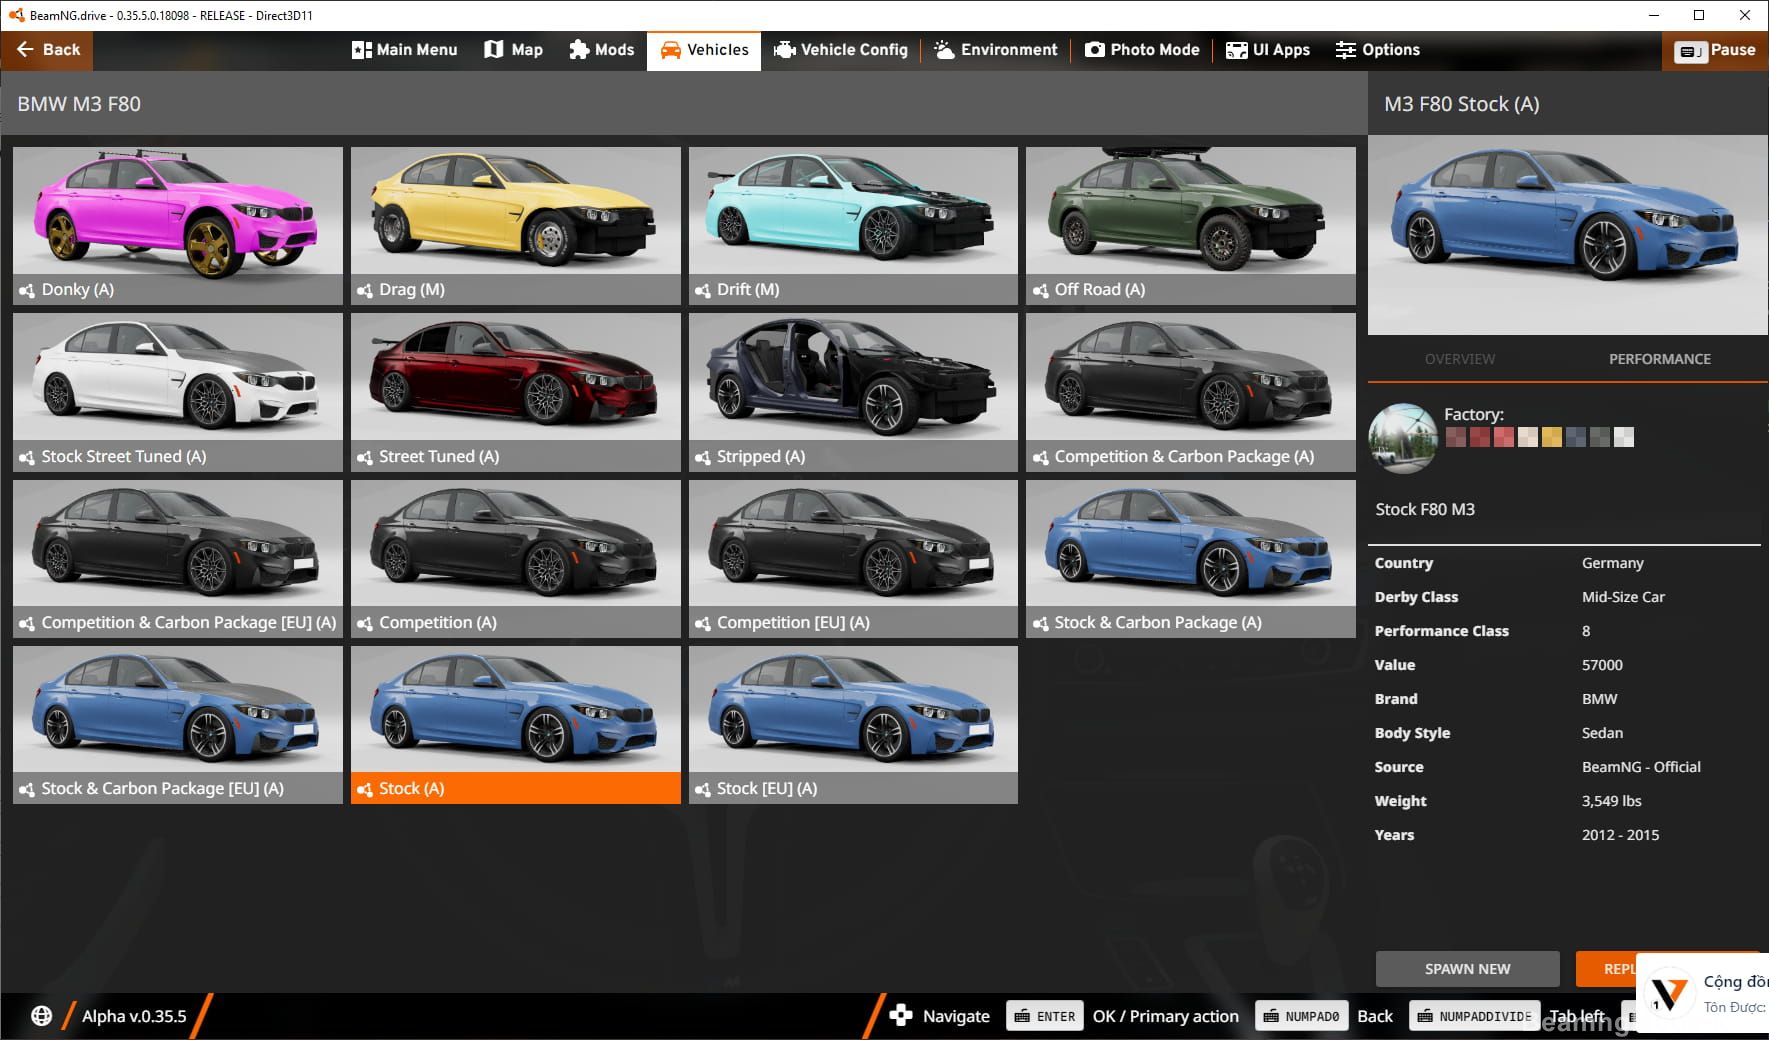Pick the yellow factory paint swatch
The width and height of the screenshot is (1769, 1040).
pos(1551,437)
